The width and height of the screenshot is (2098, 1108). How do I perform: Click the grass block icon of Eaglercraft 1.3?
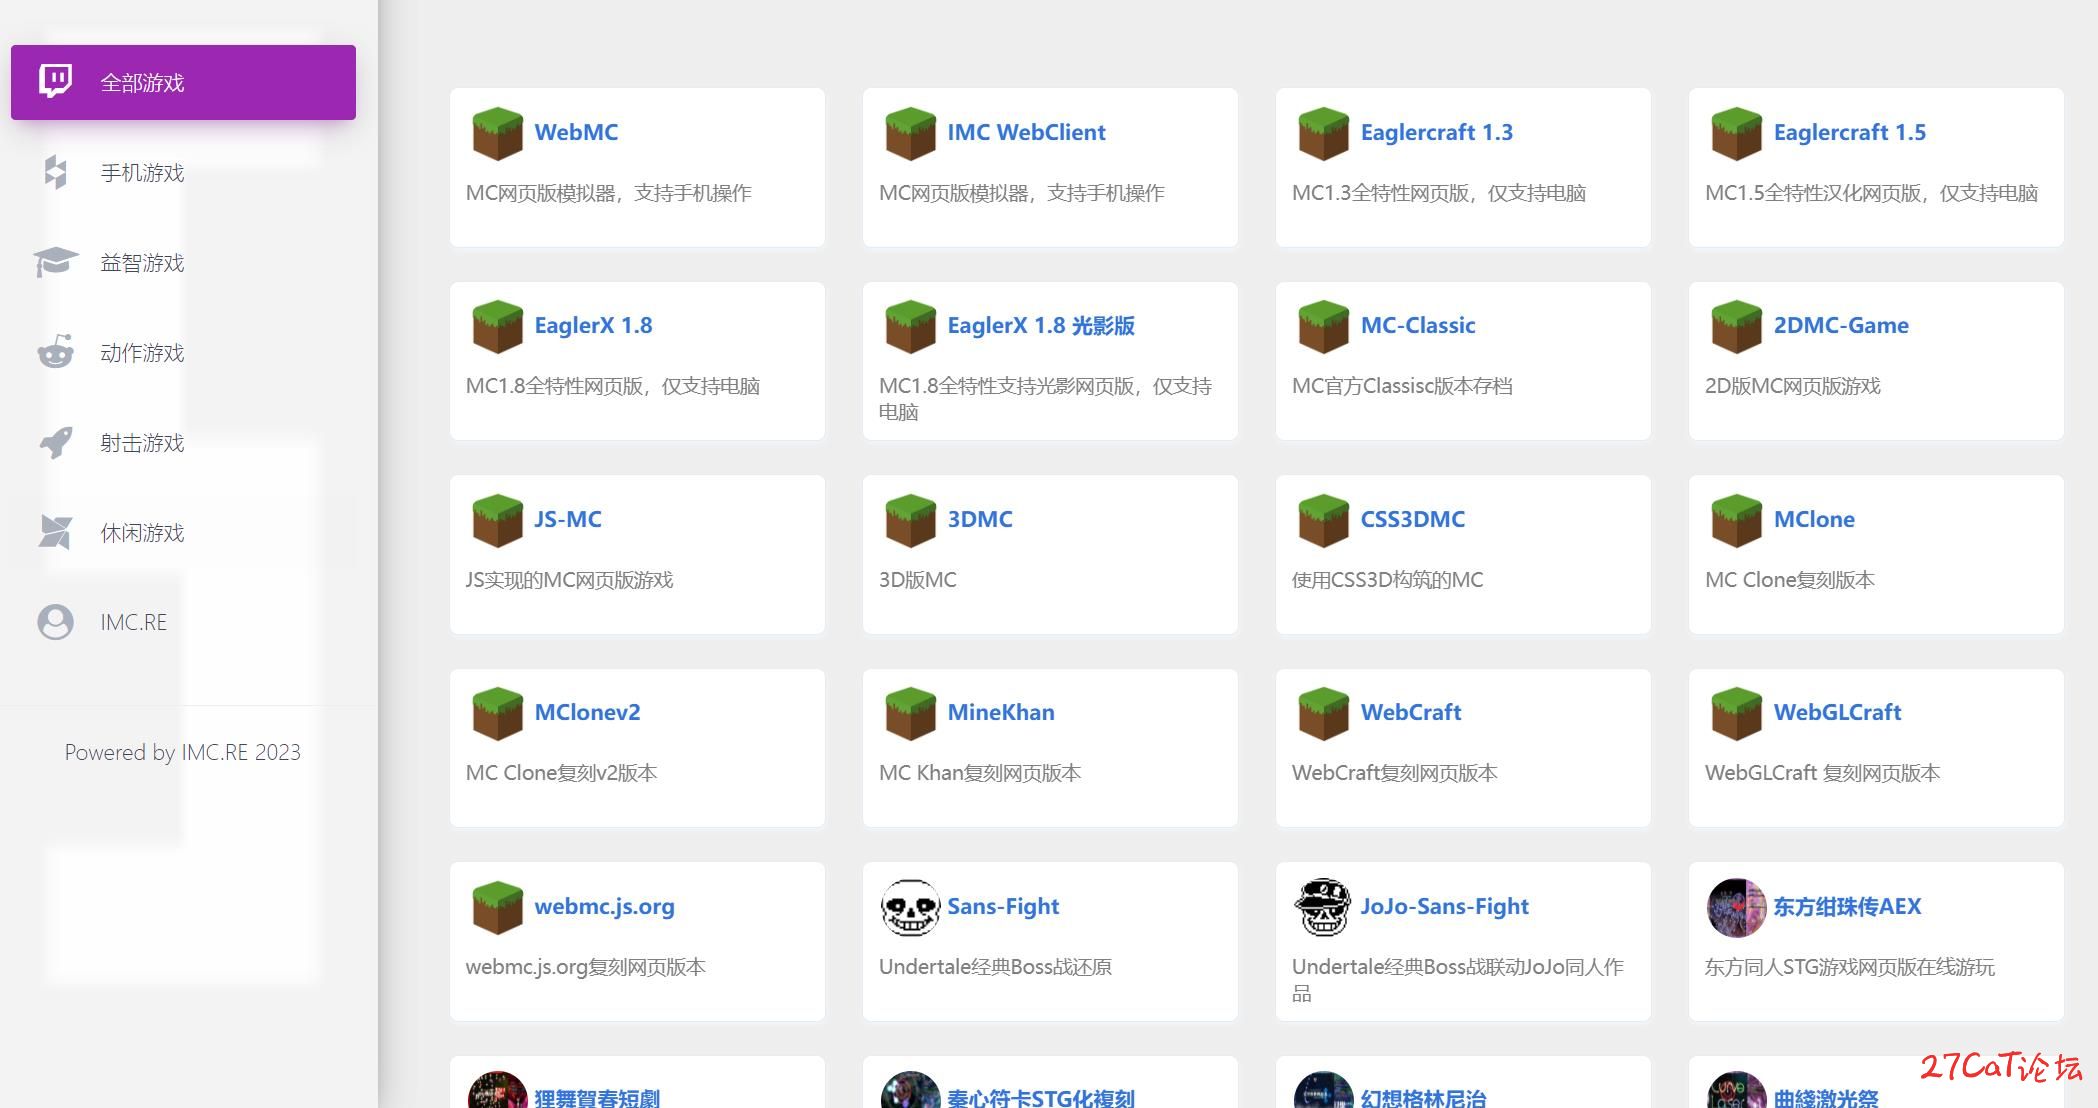(x=1323, y=133)
